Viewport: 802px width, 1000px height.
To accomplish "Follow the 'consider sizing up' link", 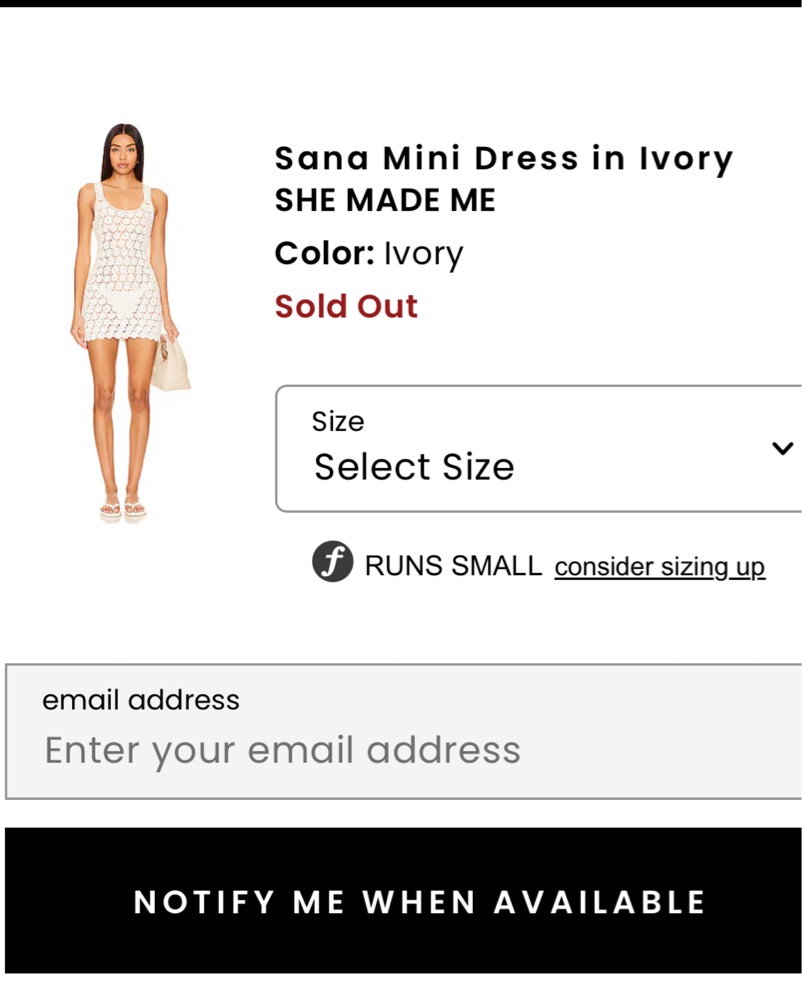I will point(659,567).
